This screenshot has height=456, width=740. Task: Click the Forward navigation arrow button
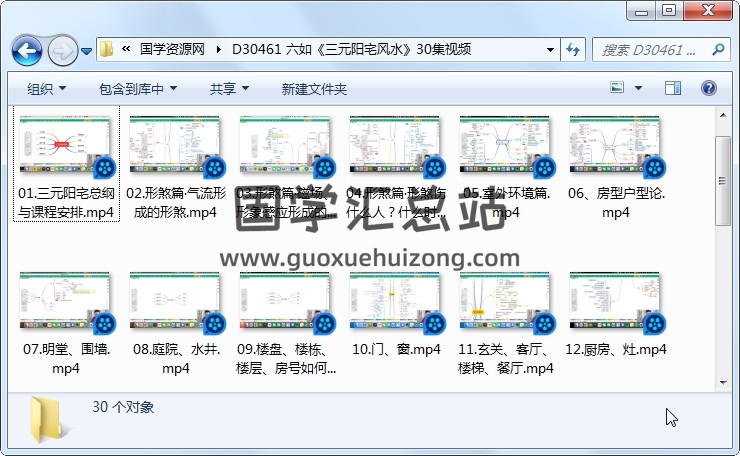click(x=62, y=50)
